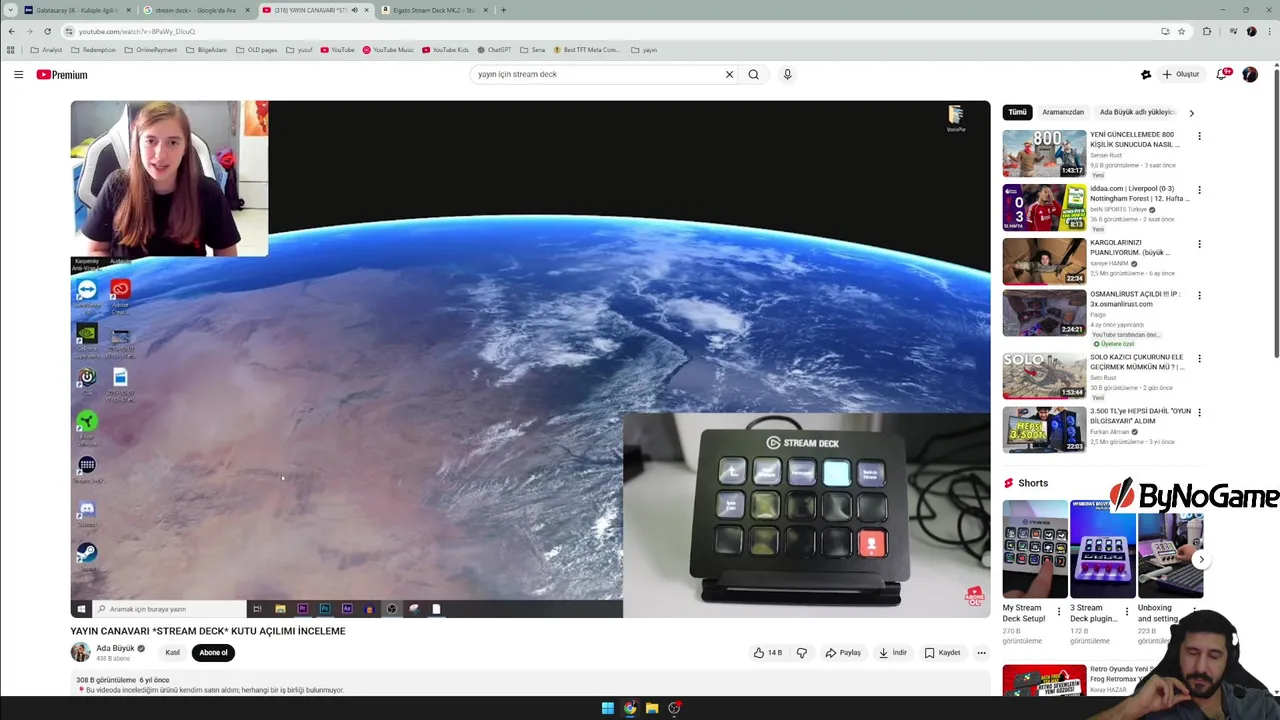The height and width of the screenshot is (720, 1280).
Task: Mute the YouTube tab speaker icon
Action: click(354, 10)
